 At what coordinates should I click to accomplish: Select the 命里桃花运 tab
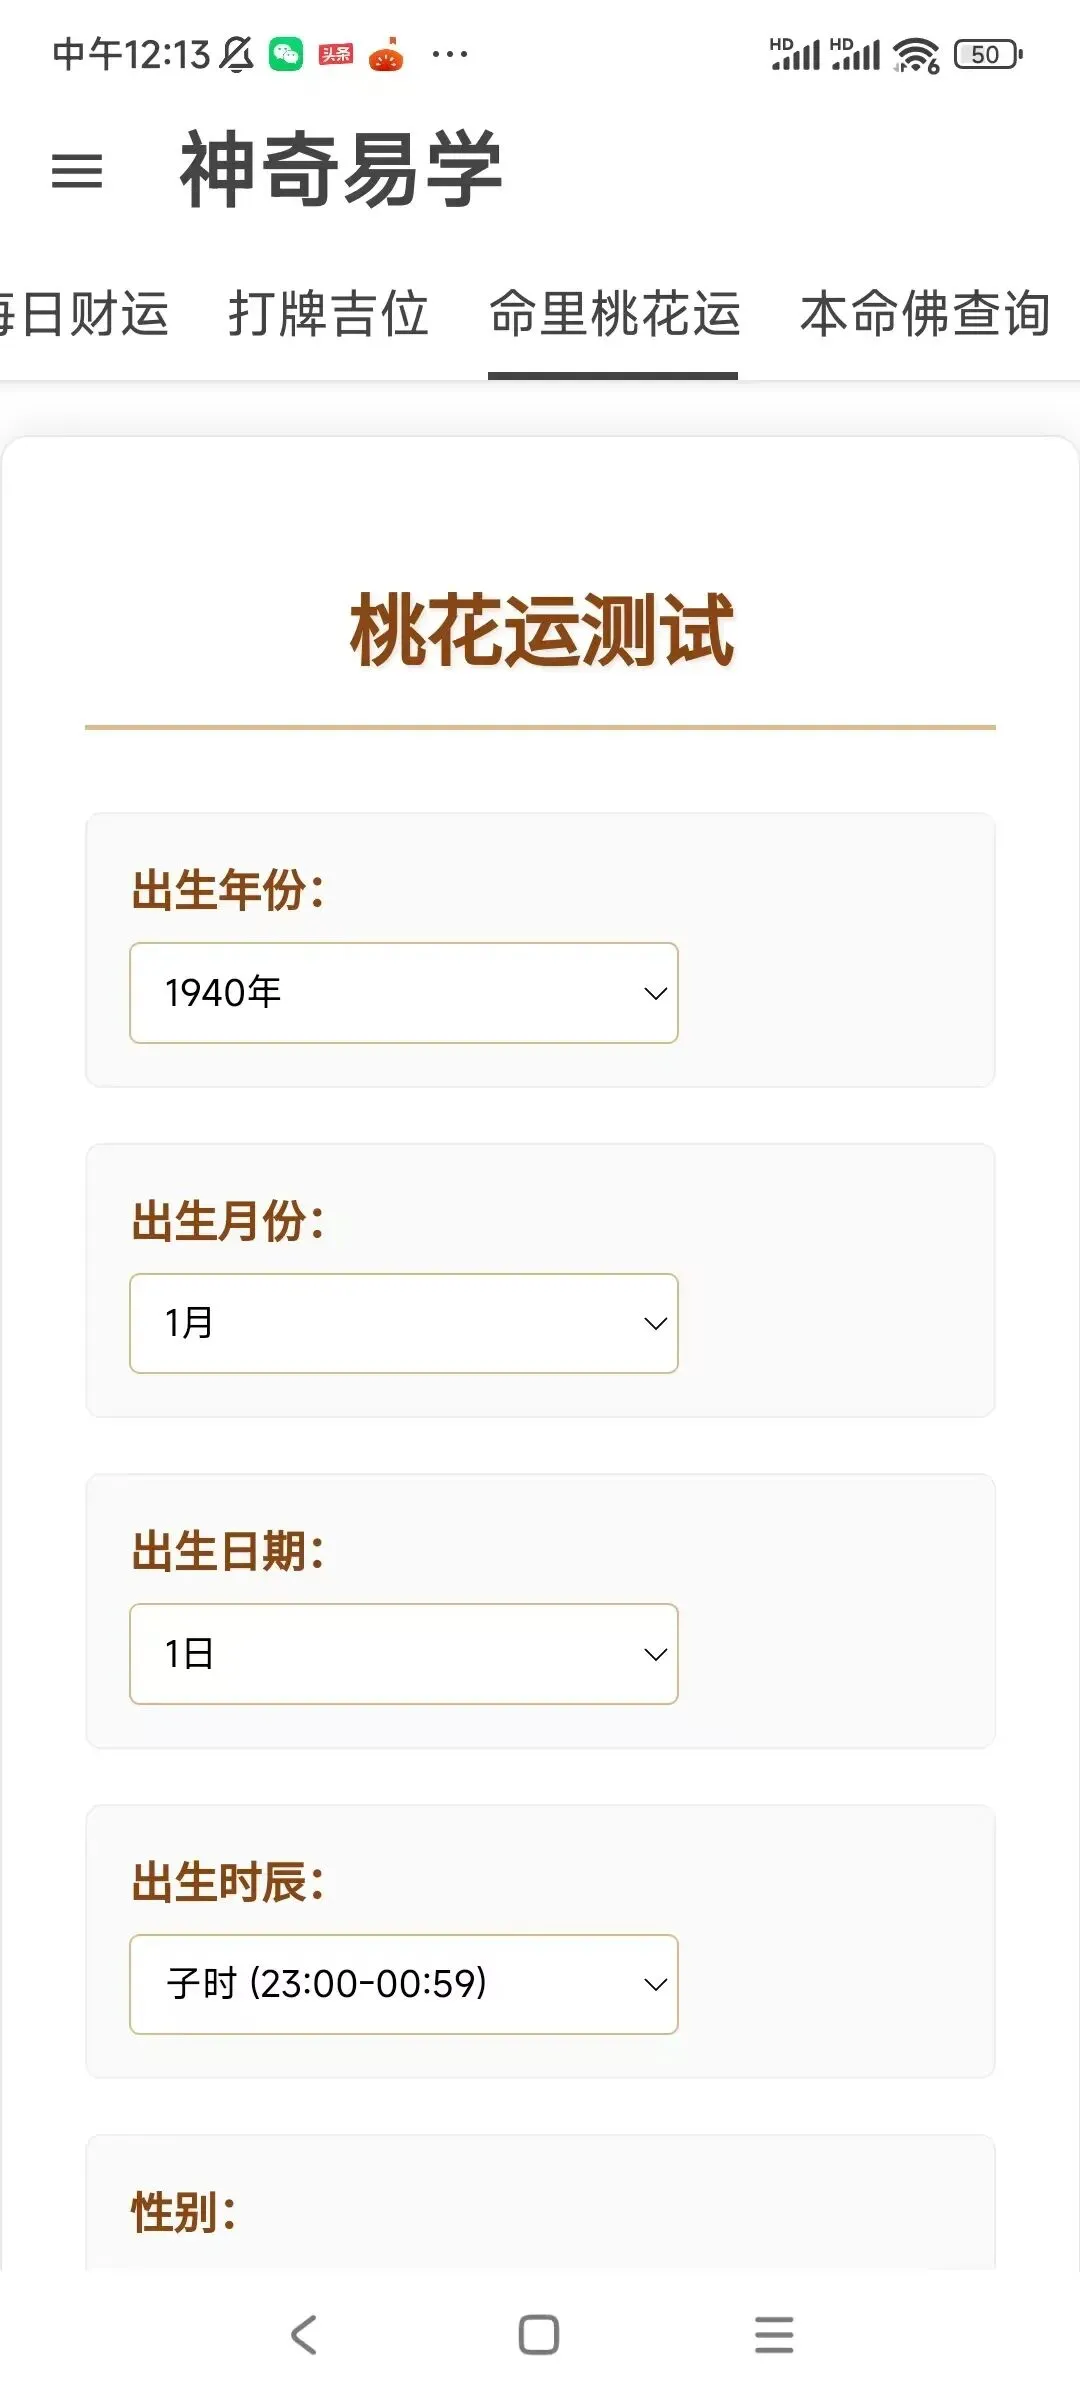pyautogui.click(x=614, y=314)
